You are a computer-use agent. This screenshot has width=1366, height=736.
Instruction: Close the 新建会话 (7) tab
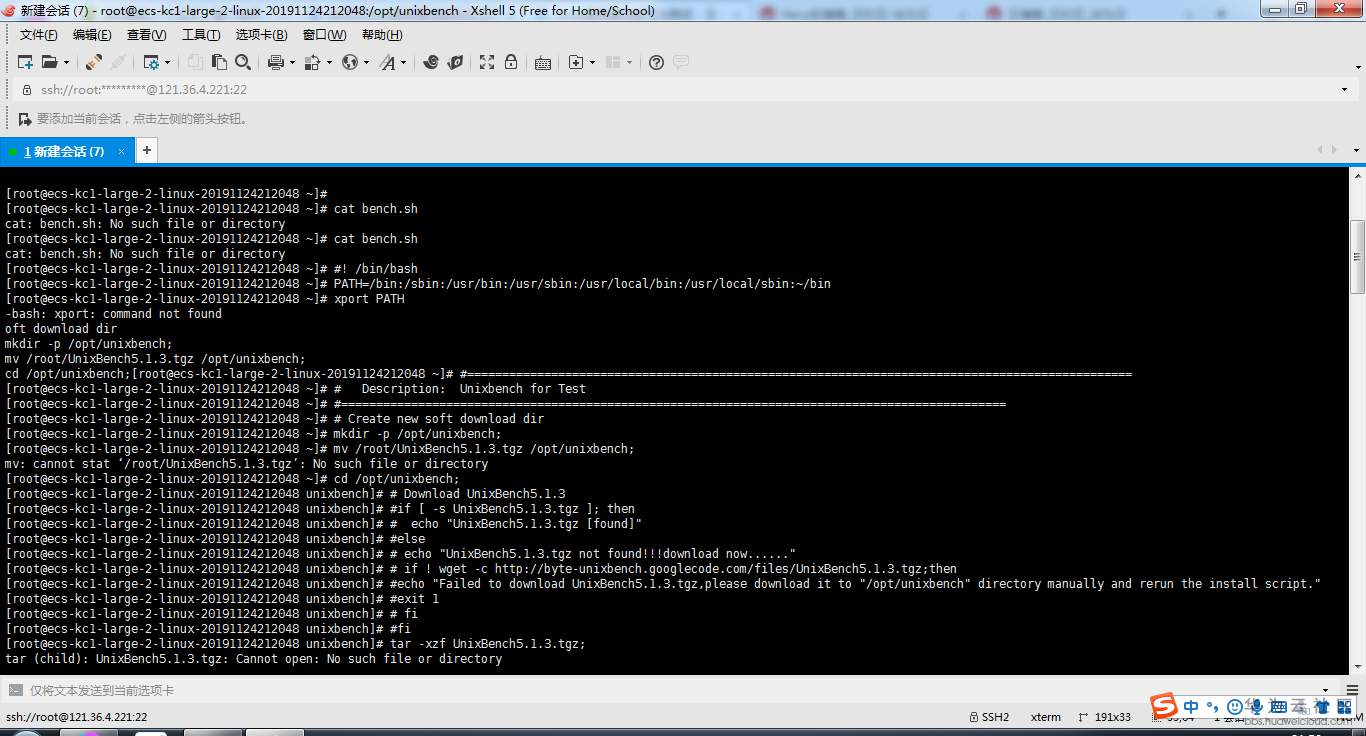[122, 151]
